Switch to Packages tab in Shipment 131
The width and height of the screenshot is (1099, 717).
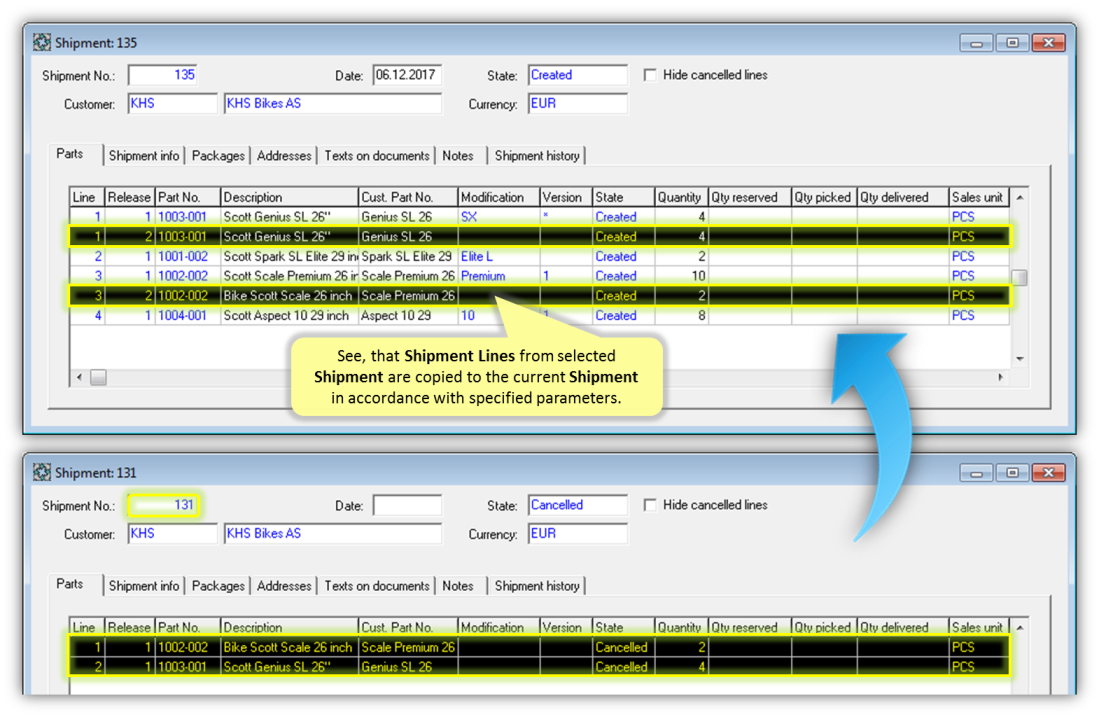[218, 586]
